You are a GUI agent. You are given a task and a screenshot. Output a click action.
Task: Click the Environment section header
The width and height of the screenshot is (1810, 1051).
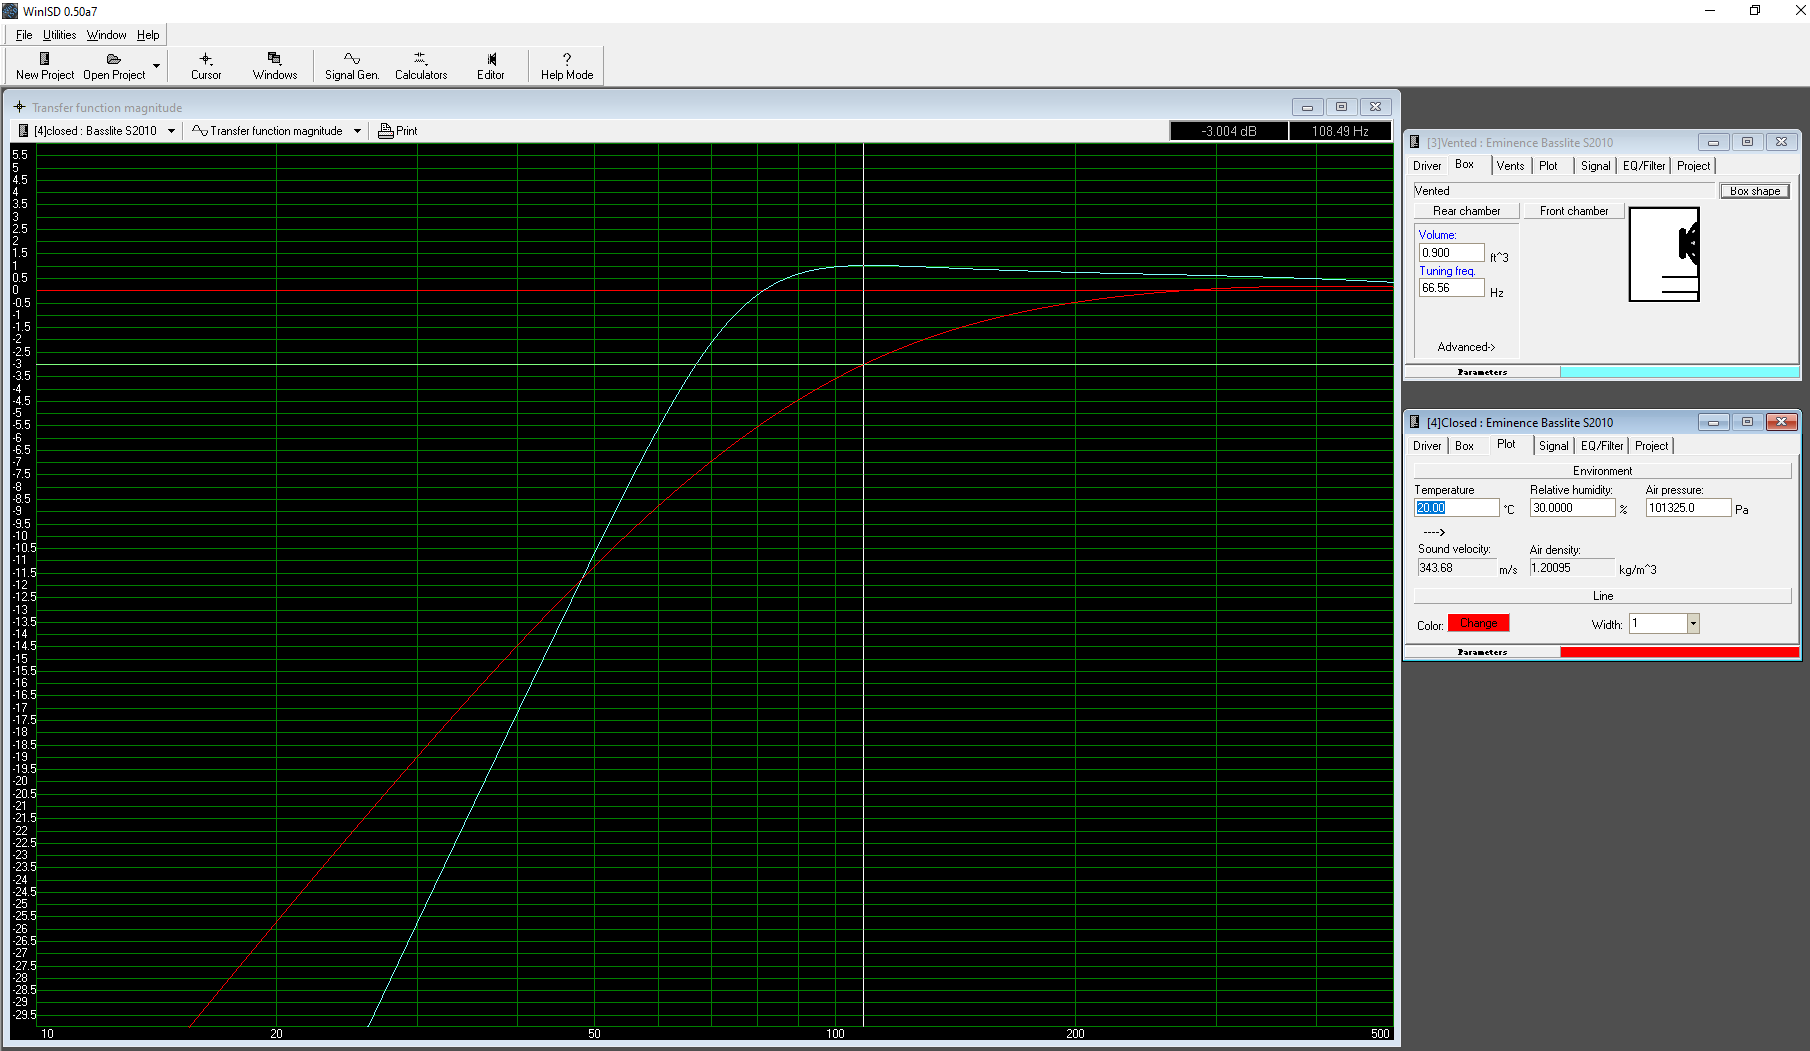tap(1602, 471)
